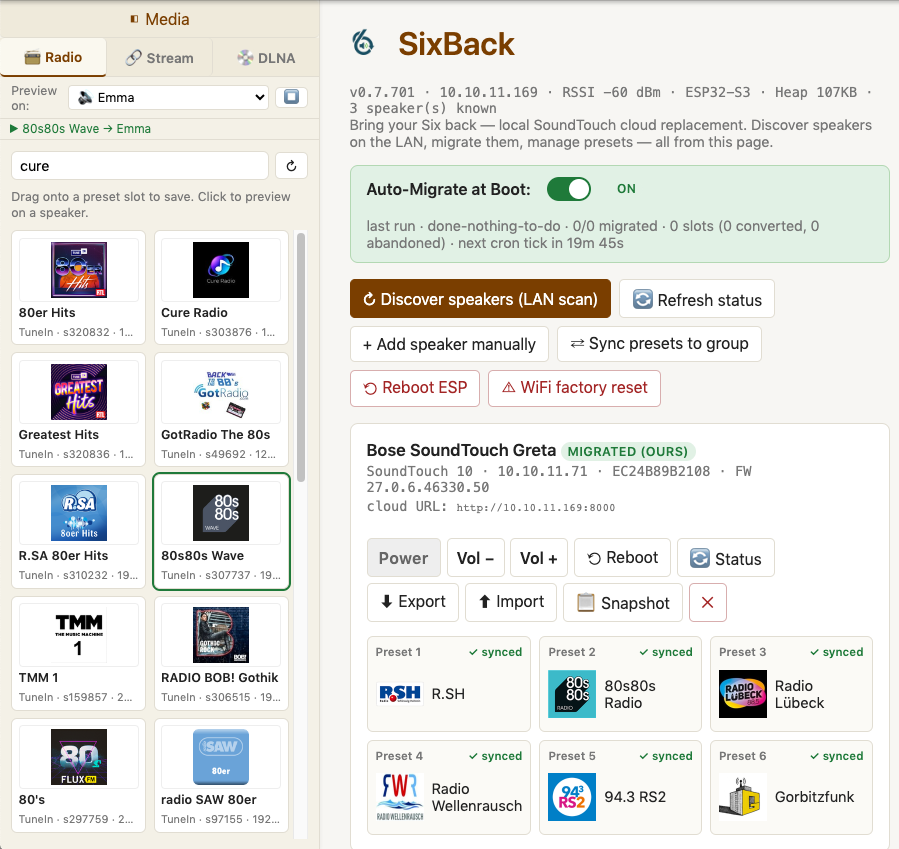Toggle Auto-Migrate at Boot switch
Image resolution: width=899 pixels, height=849 pixels.
pos(569,189)
